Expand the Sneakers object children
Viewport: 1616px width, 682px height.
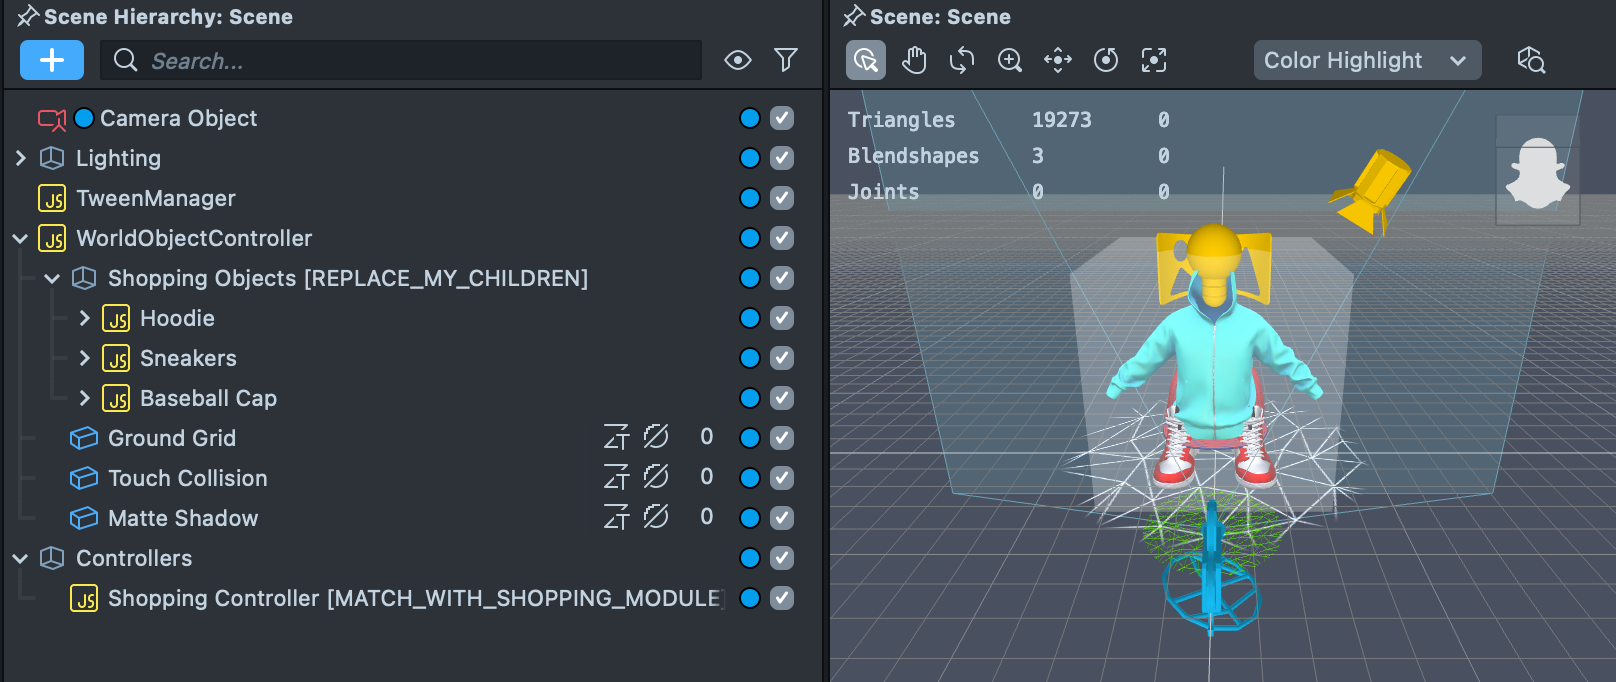click(x=85, y=358)
